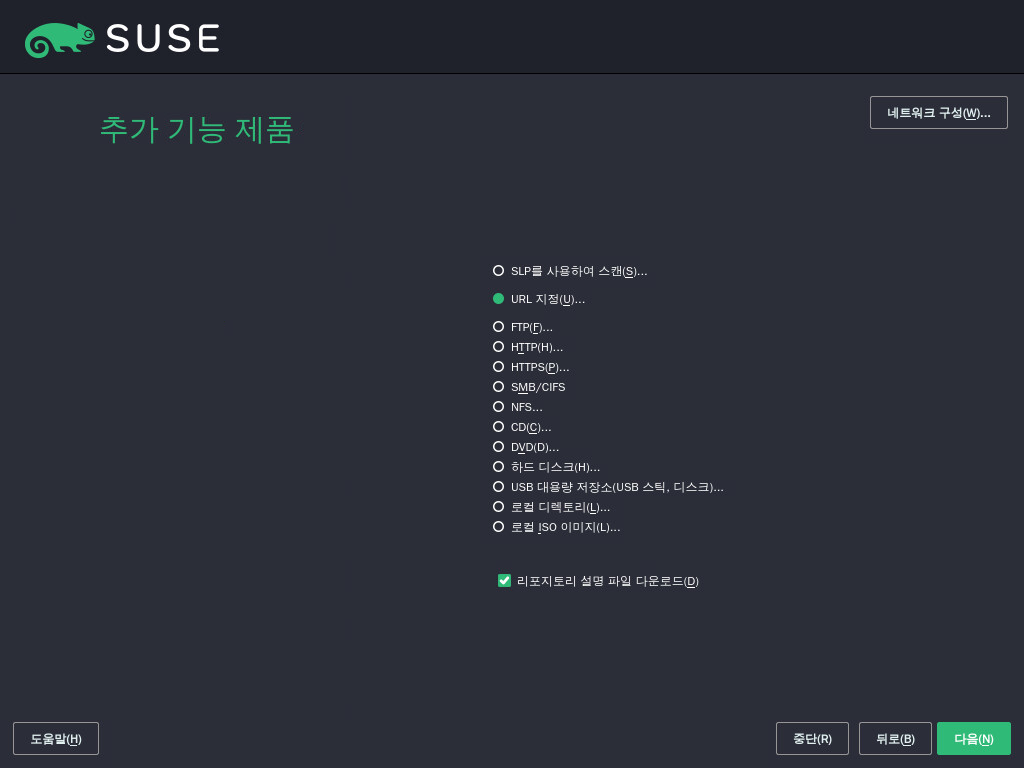The image size is (1024, 768).
Task: Select the SMB/CIFS radio option
Action: tap(499, 387)
